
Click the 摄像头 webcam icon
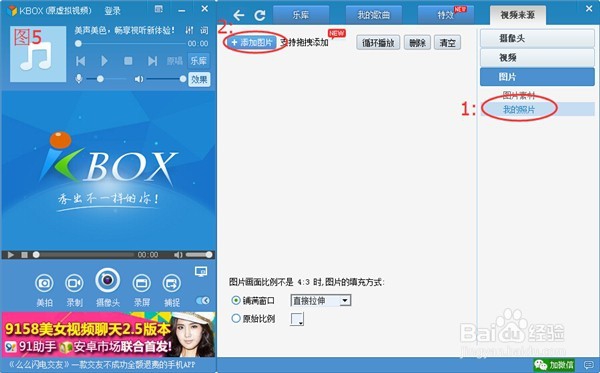click(108, 280)
